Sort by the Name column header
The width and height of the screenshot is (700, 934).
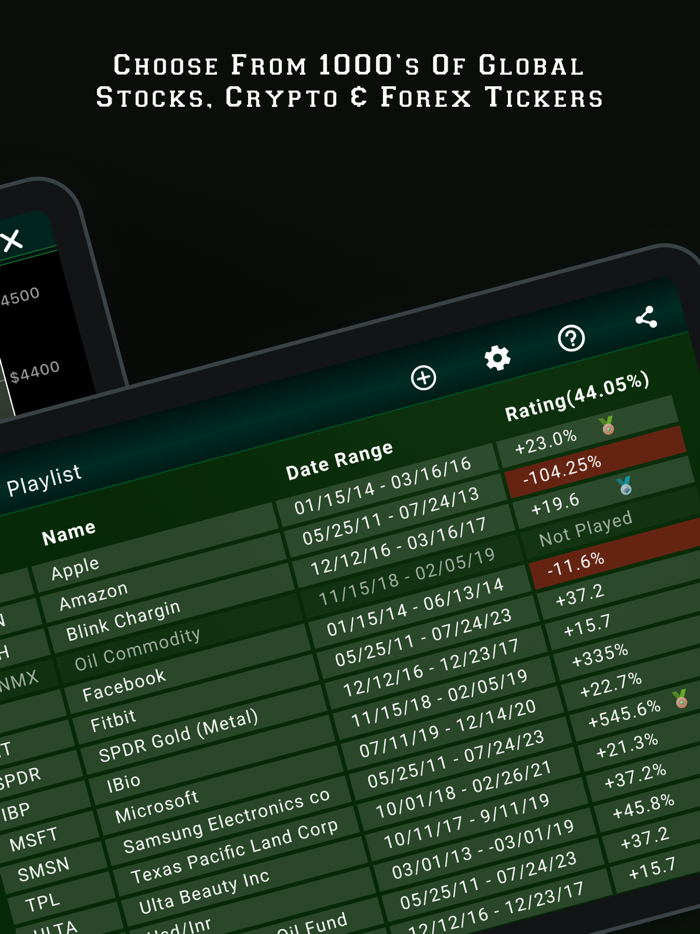click(69, 533)
